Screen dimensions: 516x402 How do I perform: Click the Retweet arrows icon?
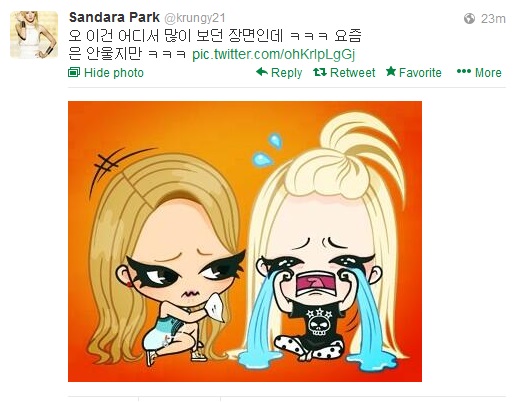coord(320,72)
